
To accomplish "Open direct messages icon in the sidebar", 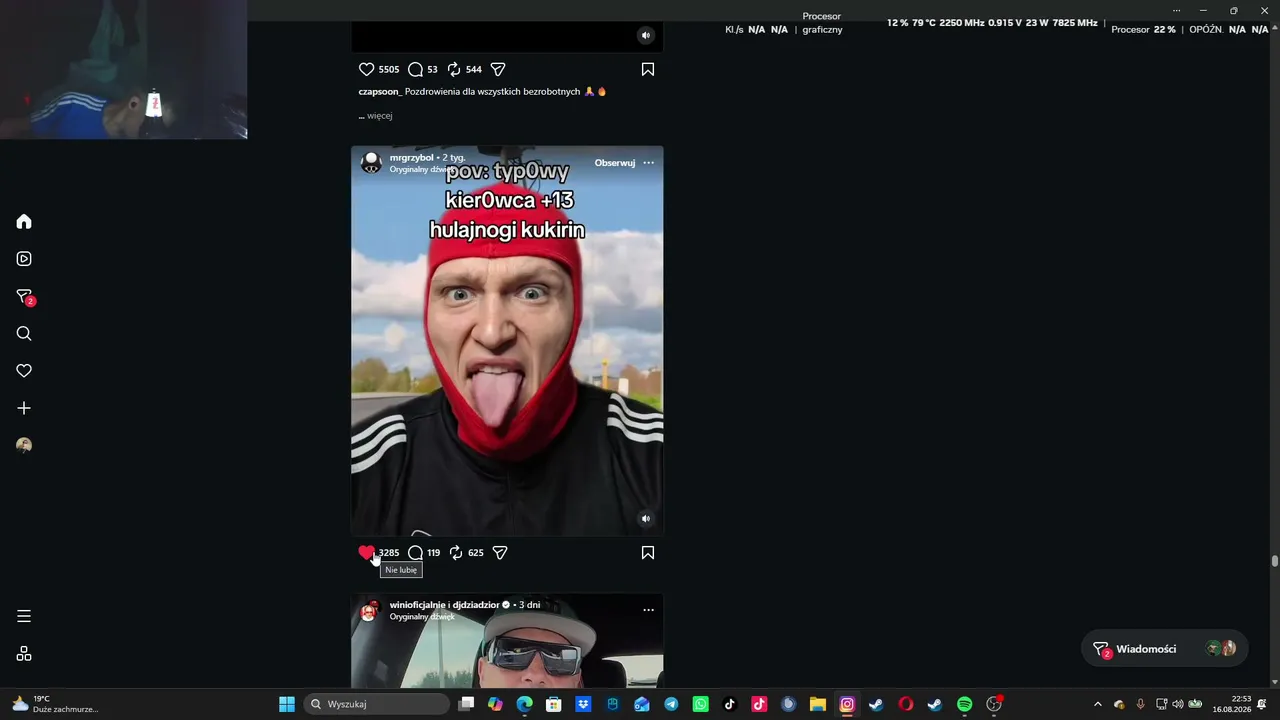I will pos(25,297).
